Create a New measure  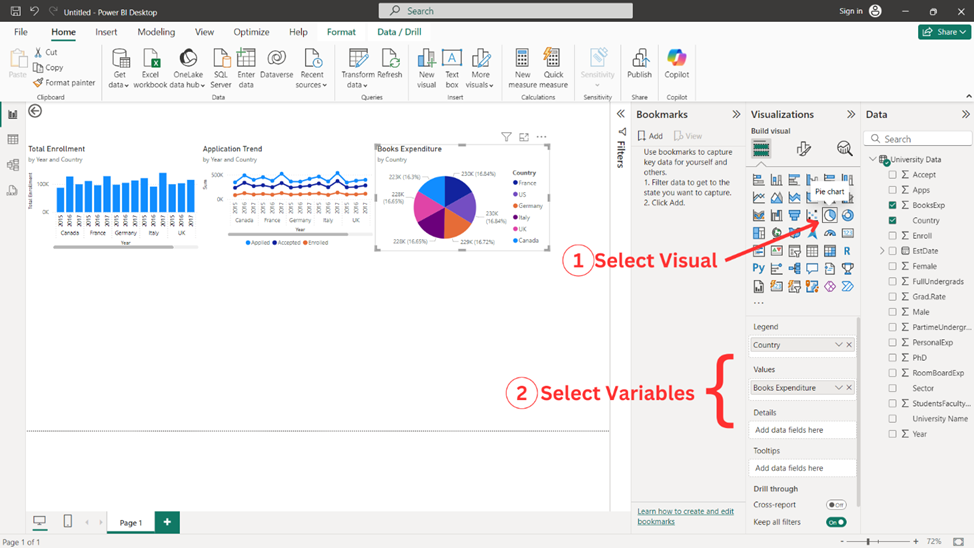coord(522,68)
